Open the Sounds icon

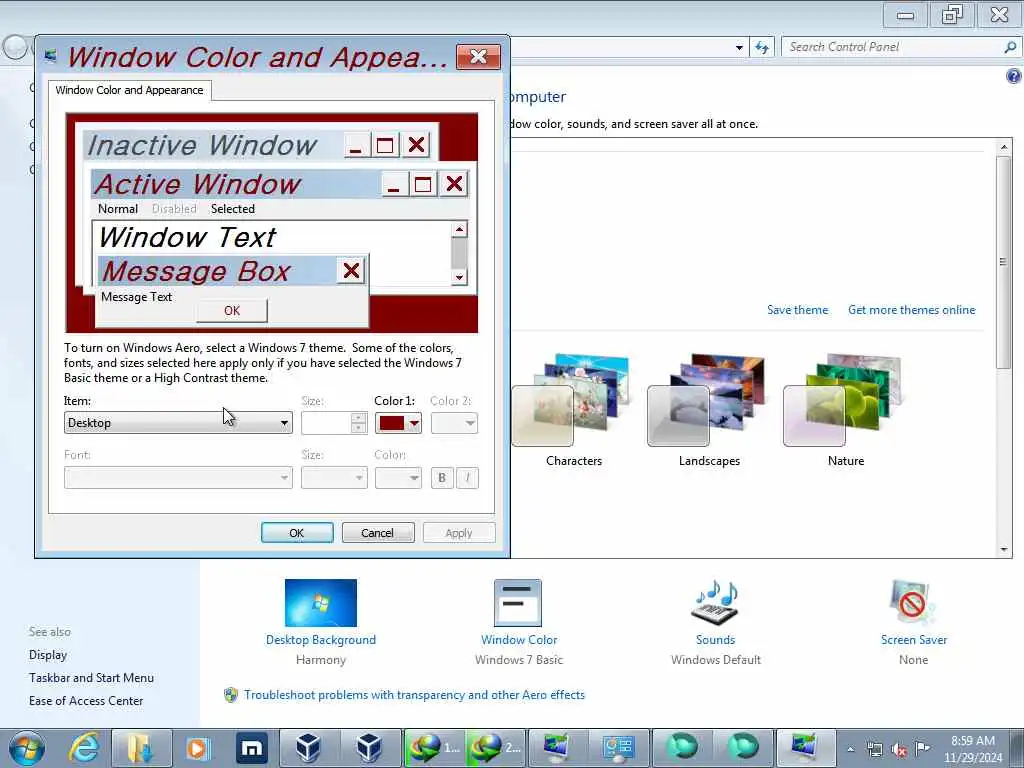[x=715, y=603]
